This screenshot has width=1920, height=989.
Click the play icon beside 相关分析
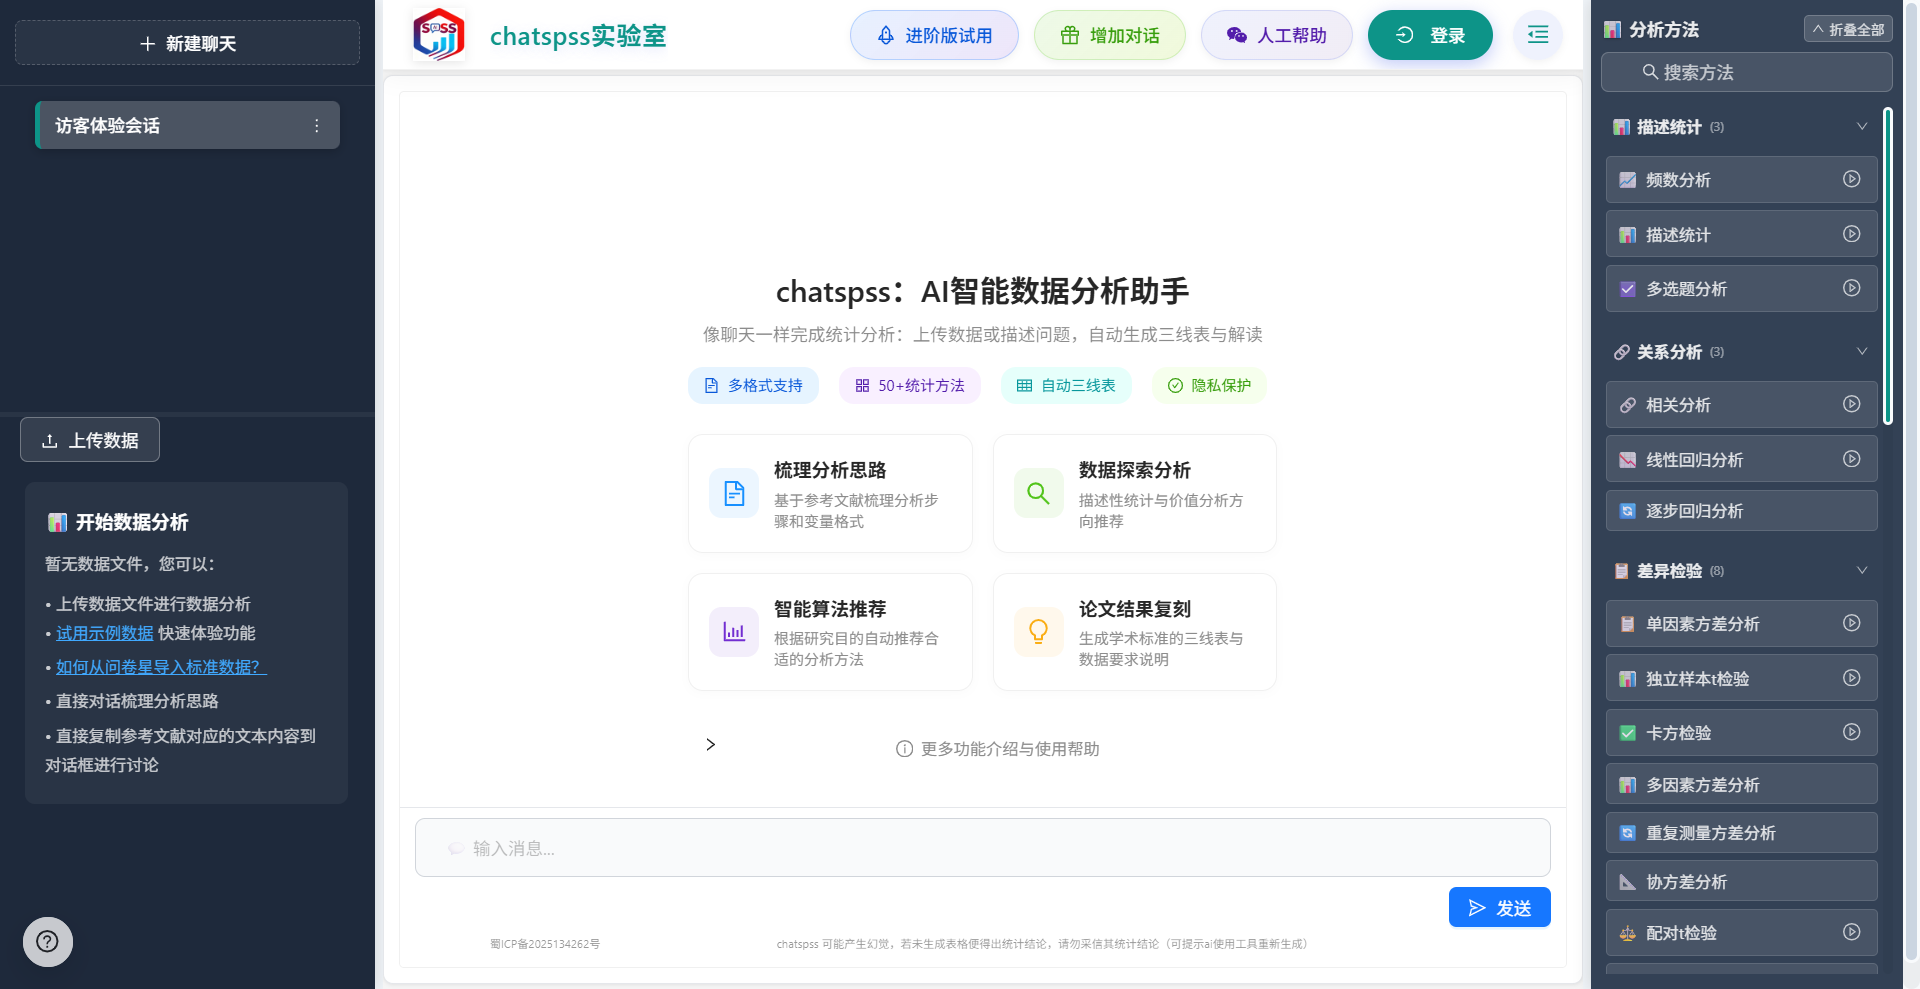[1852, 404]
